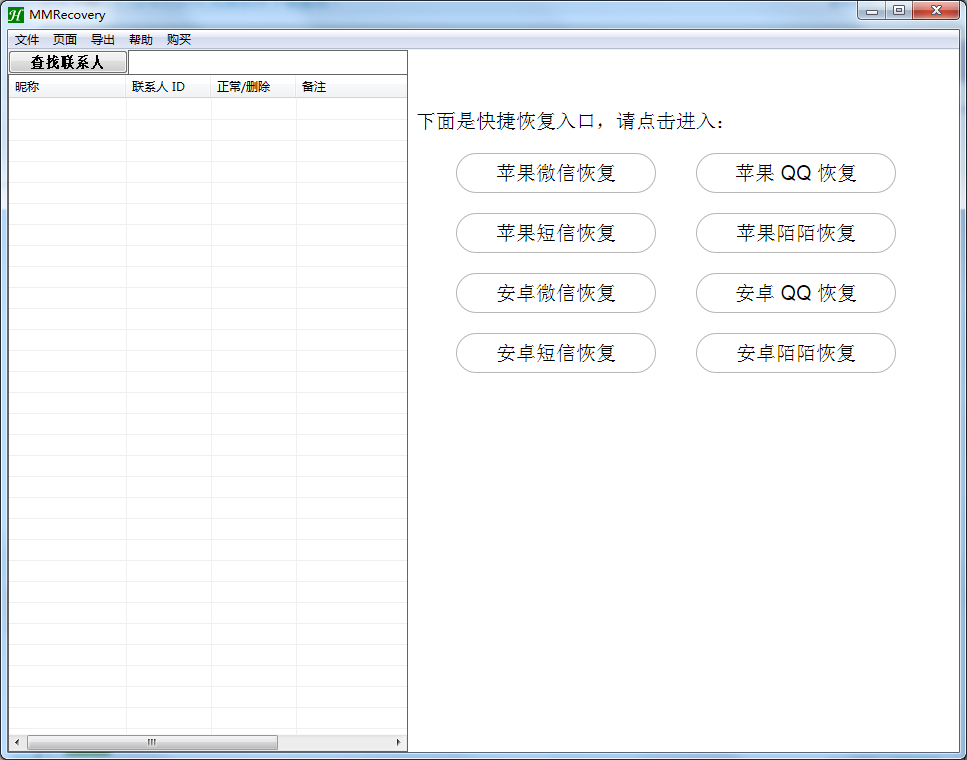The image size is (967, 760).
Task: Select 安卓陌陌恢复 entry
Action: [796, 353]
